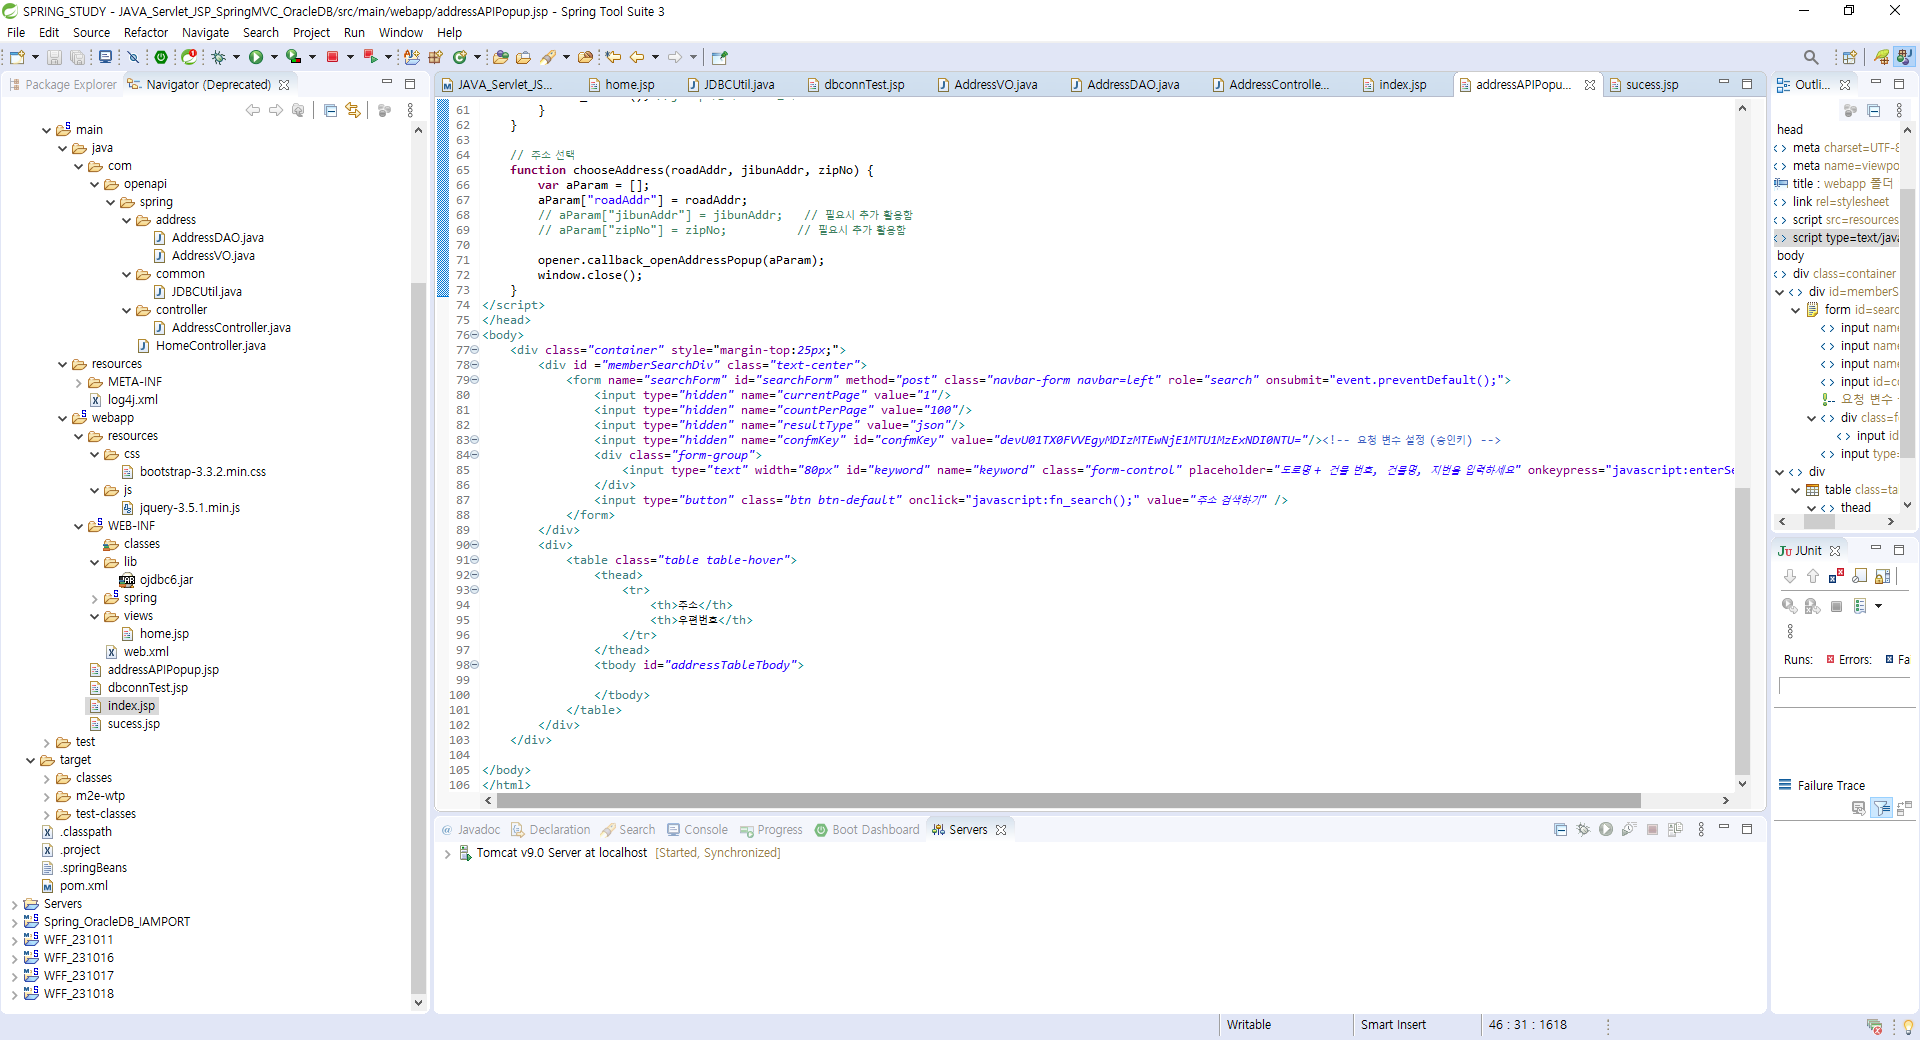The image size is (1920, 1040).
Task: Open AddressDAO.java in the Navigator tree
Action: [x=217, y=238]
